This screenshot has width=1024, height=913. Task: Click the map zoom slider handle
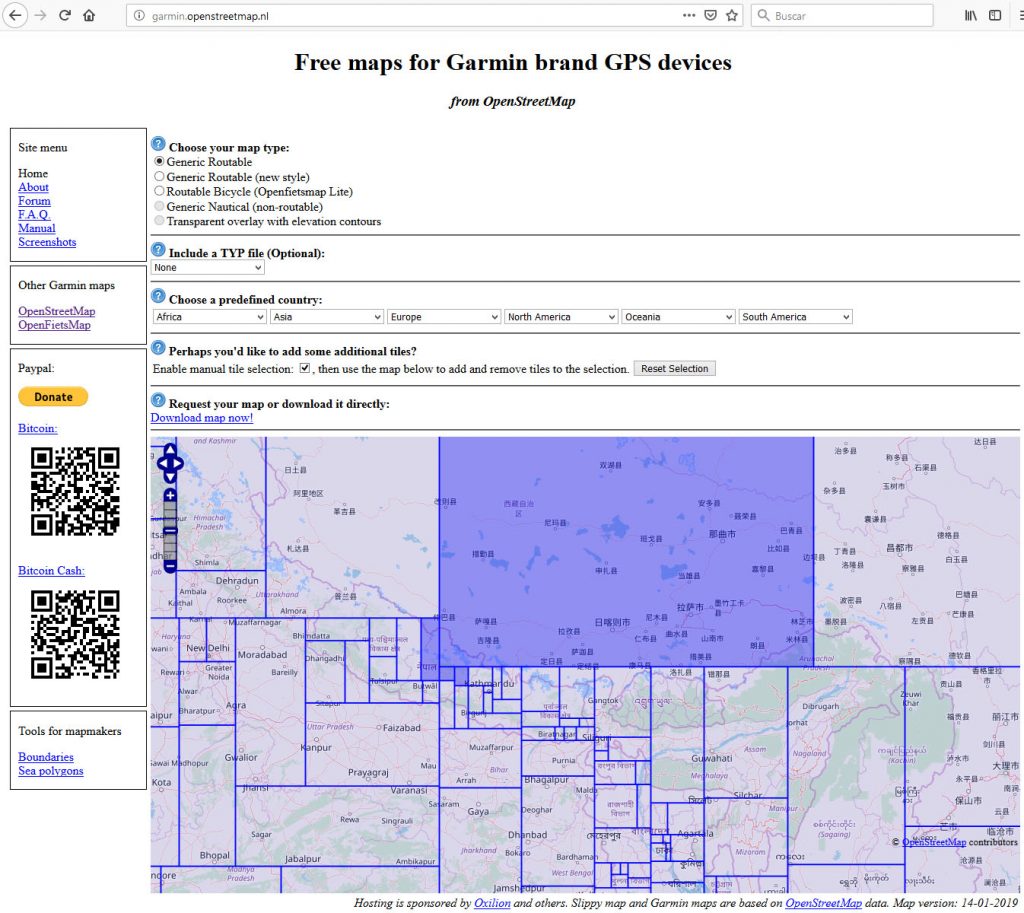point(170,530)
